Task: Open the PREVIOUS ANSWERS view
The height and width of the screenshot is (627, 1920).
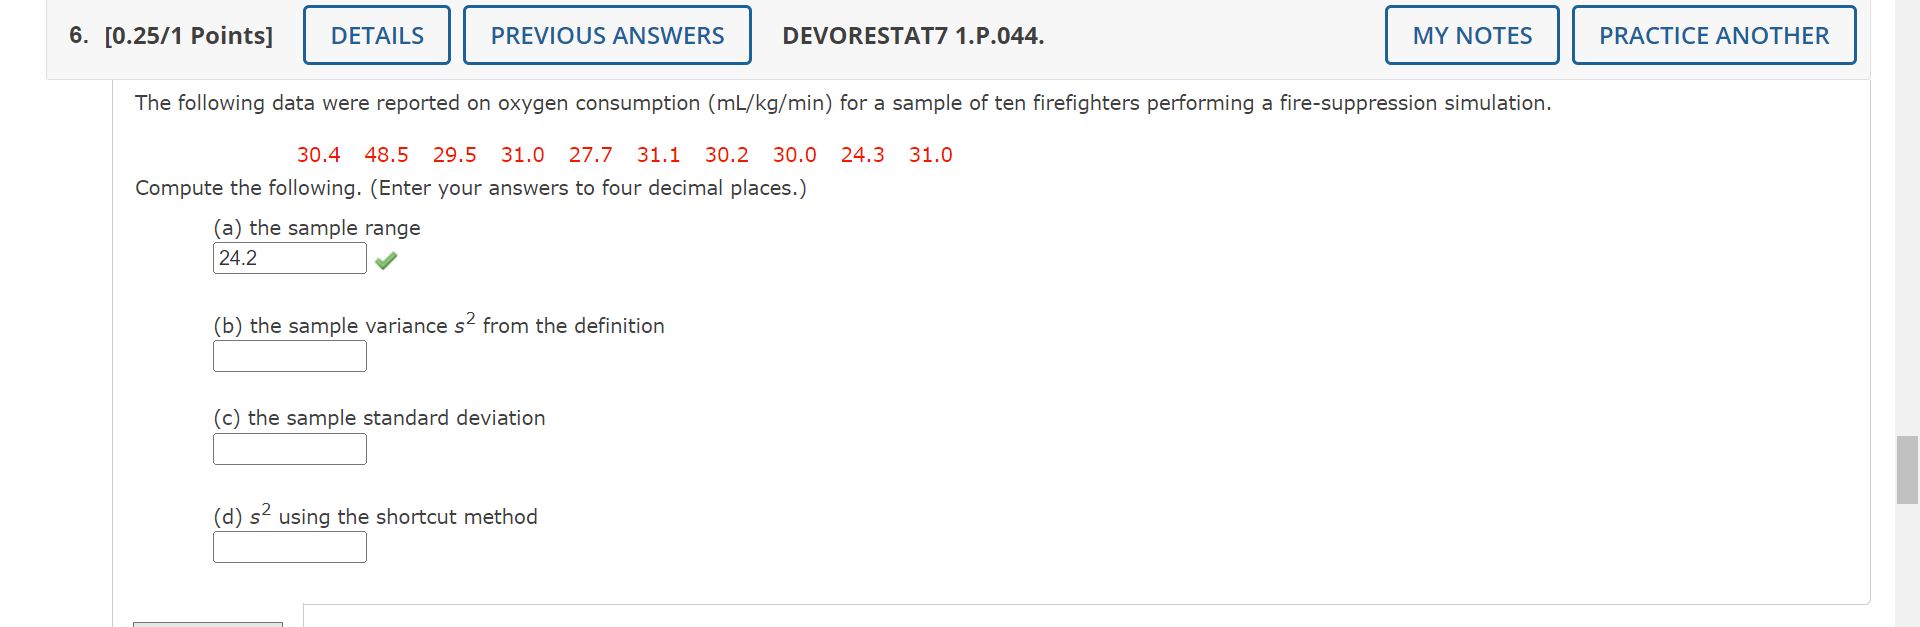Action: 606,35
